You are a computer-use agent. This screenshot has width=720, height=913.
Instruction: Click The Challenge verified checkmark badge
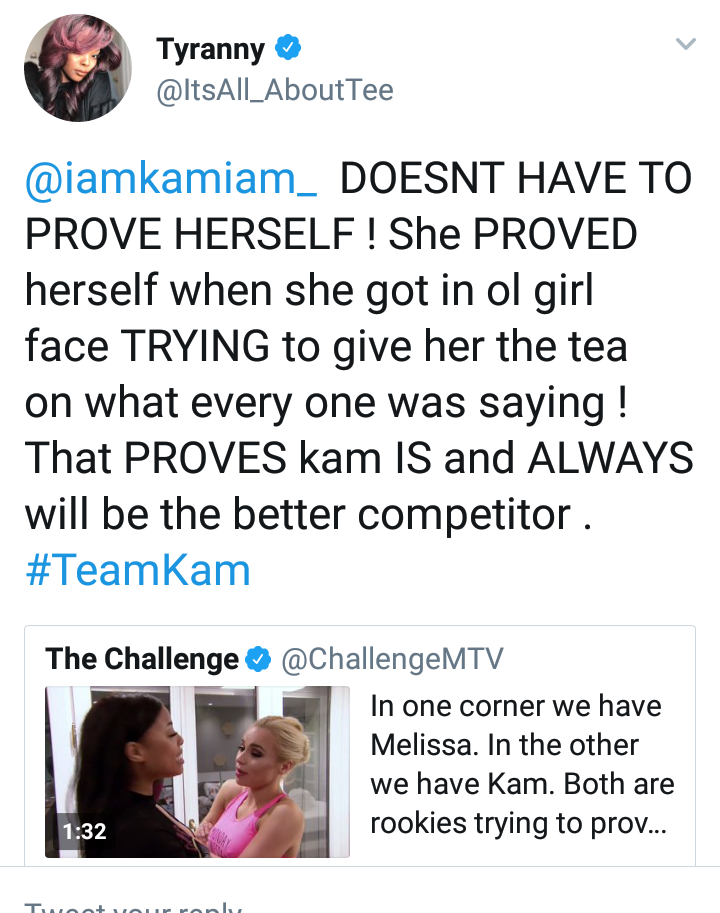coord(258,659)
